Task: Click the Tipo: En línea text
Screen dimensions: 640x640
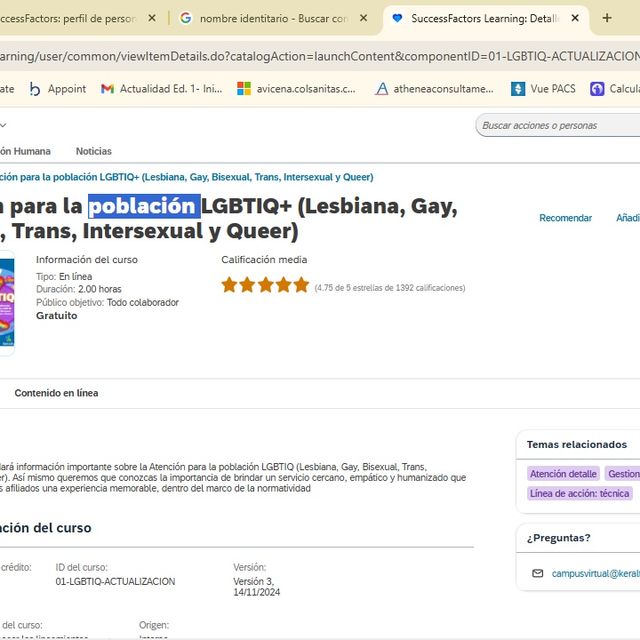Action: pos(64,276)
